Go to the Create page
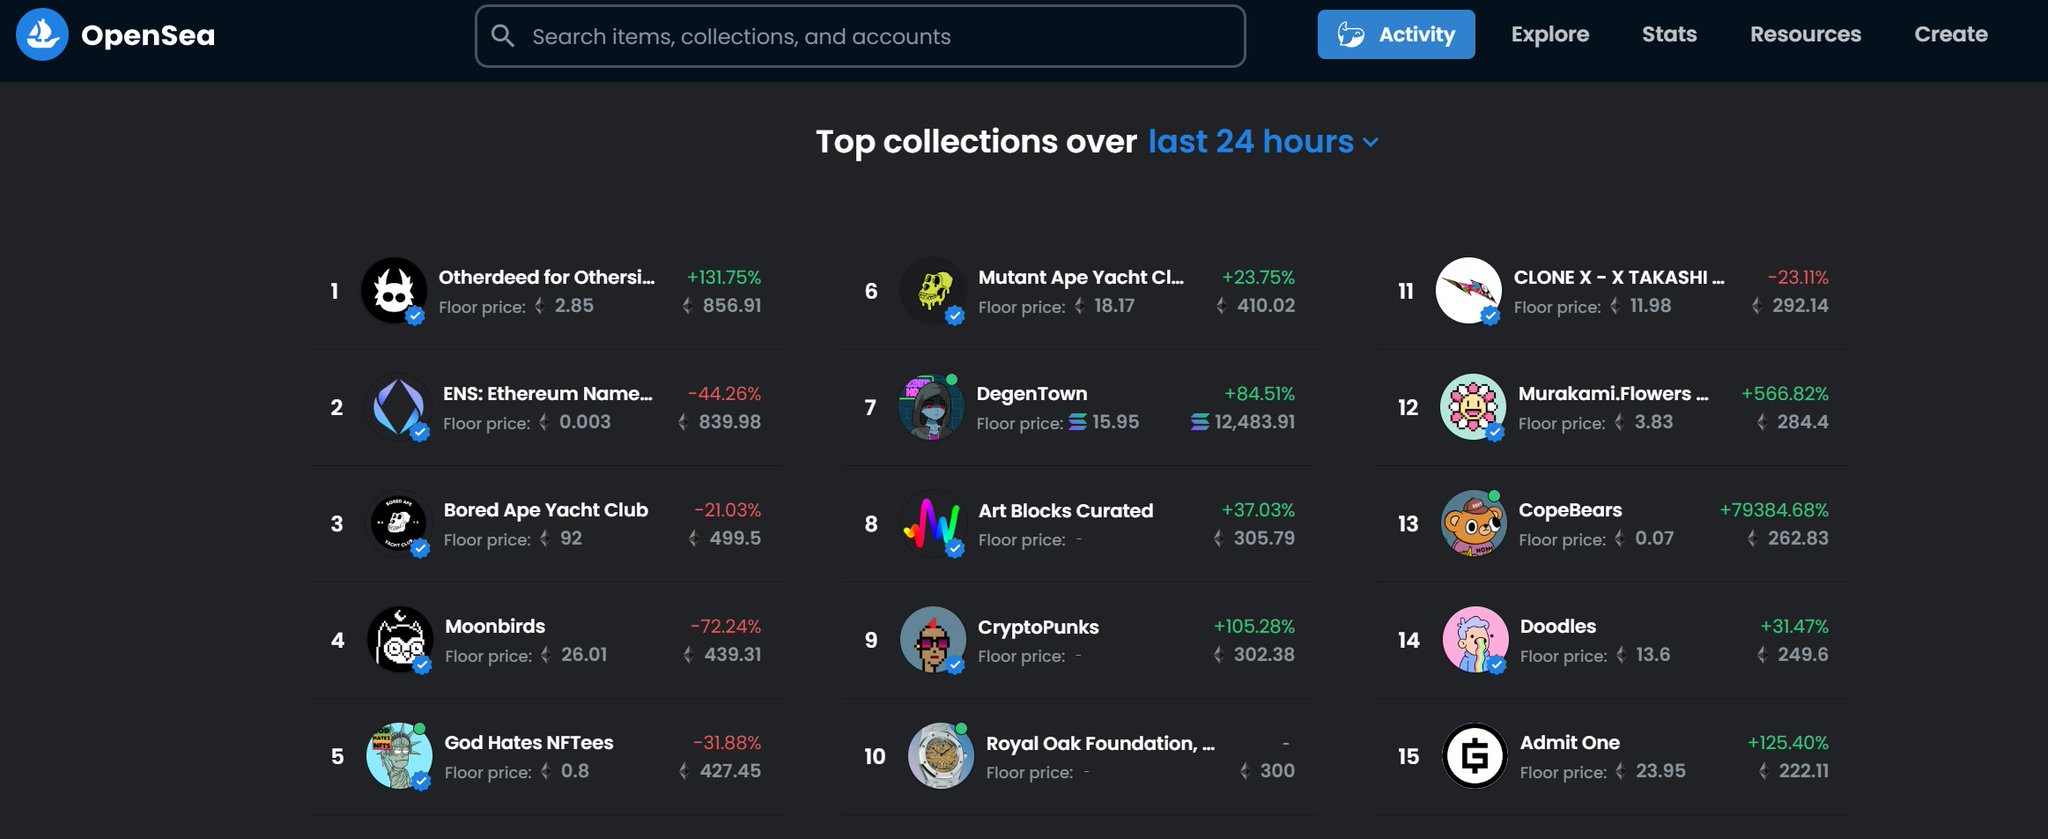Viewport: 2048px width, 839px height. (x=1951, y=34)
